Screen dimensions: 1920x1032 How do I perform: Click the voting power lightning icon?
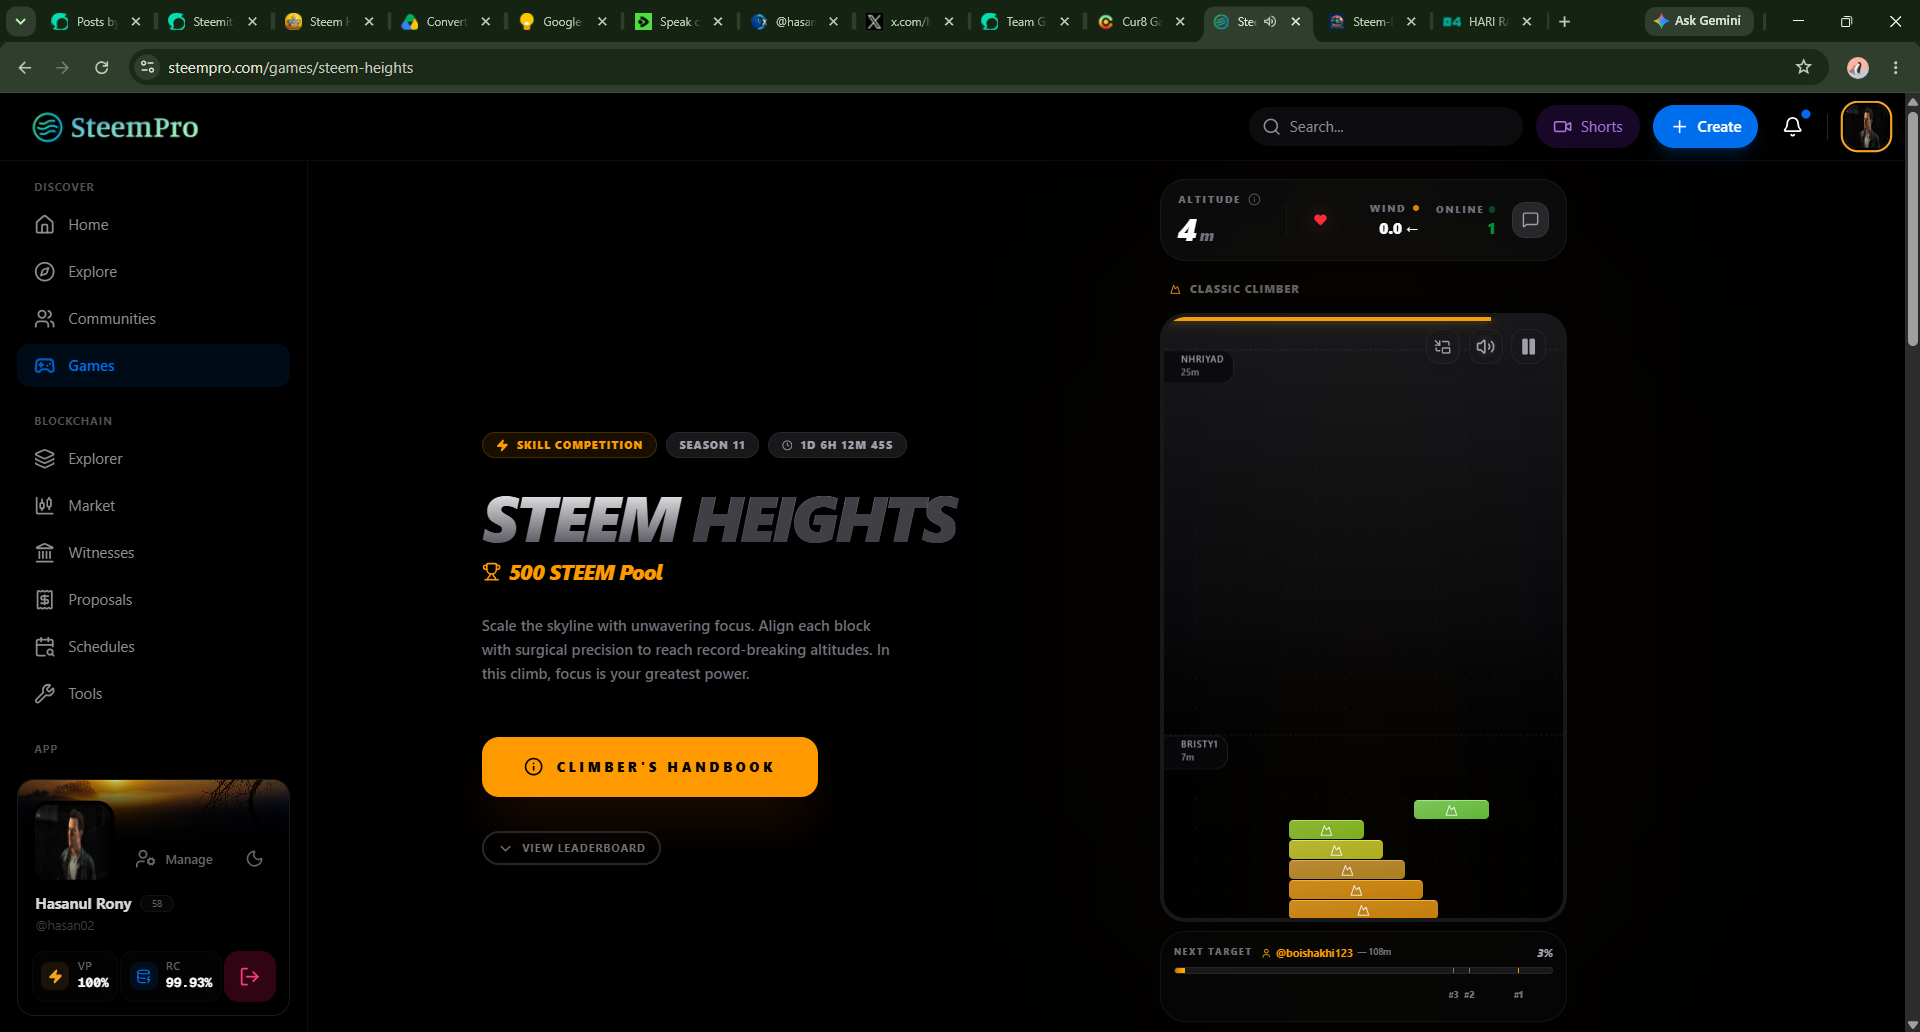[56, 976]
